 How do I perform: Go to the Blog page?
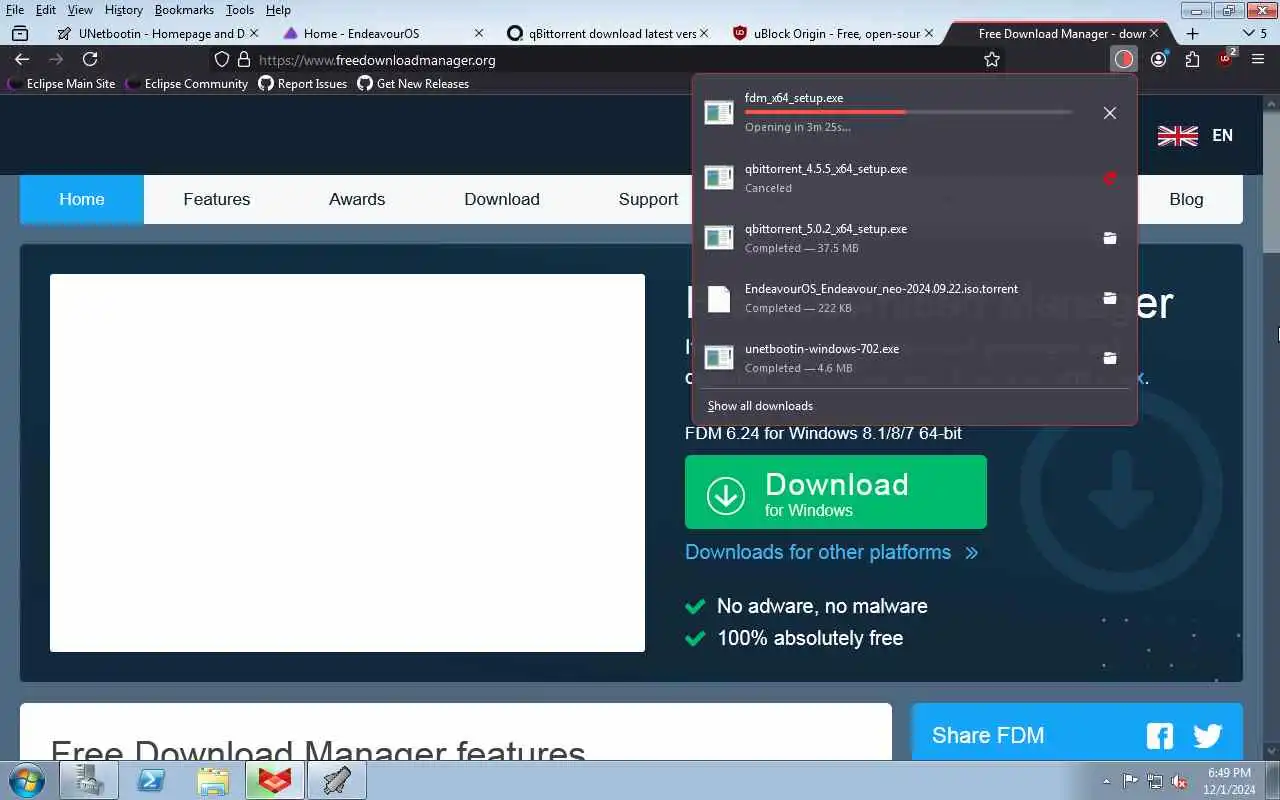point(1186,199)
